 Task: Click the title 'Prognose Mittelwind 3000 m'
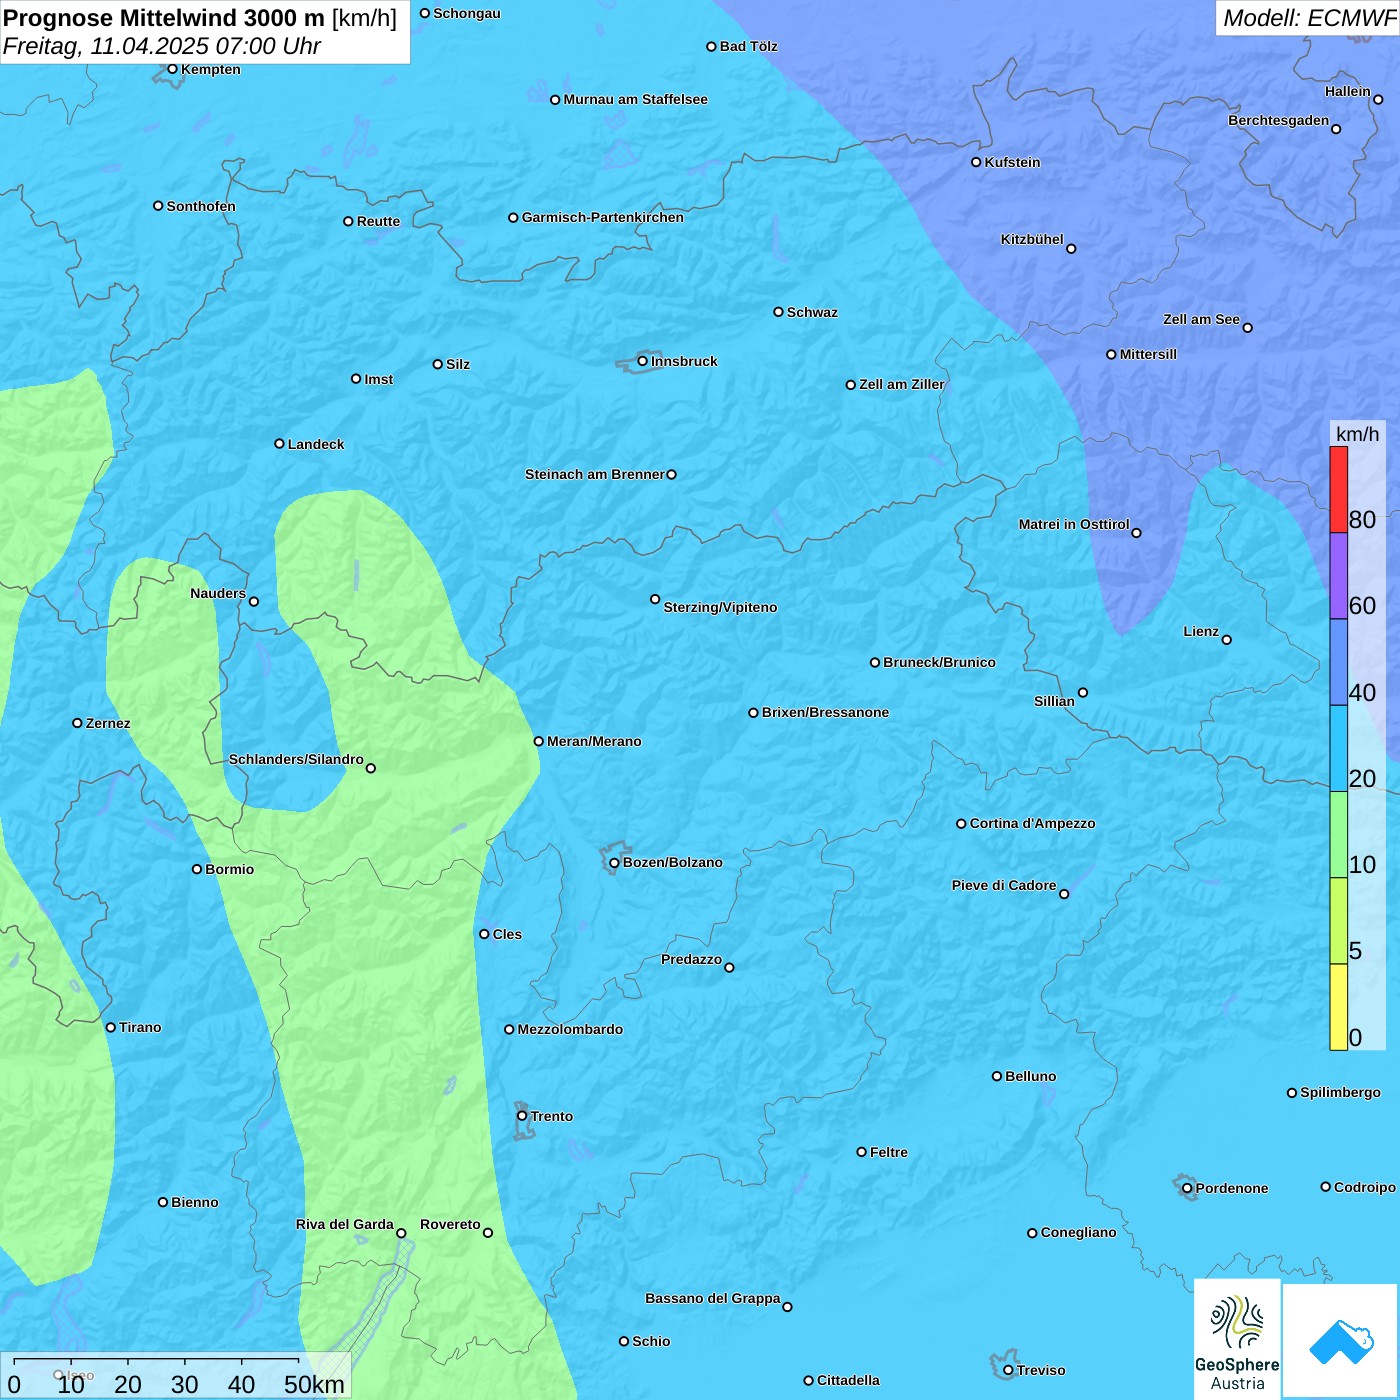[x=164, y=18]
